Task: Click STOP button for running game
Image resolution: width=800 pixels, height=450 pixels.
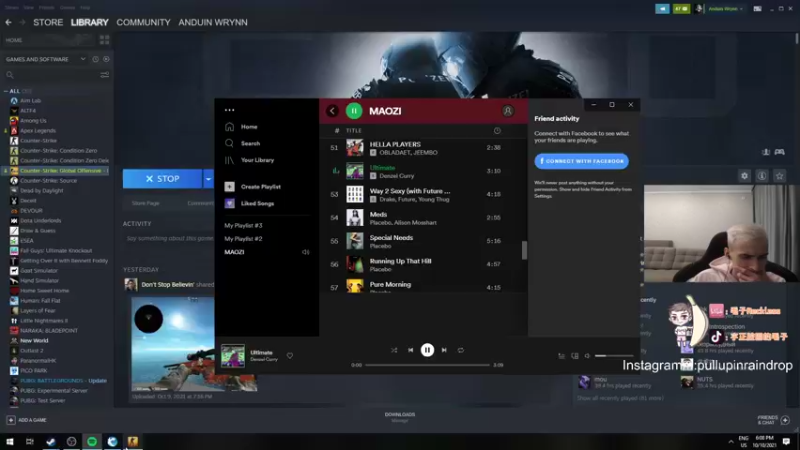Action: [162, 179]
